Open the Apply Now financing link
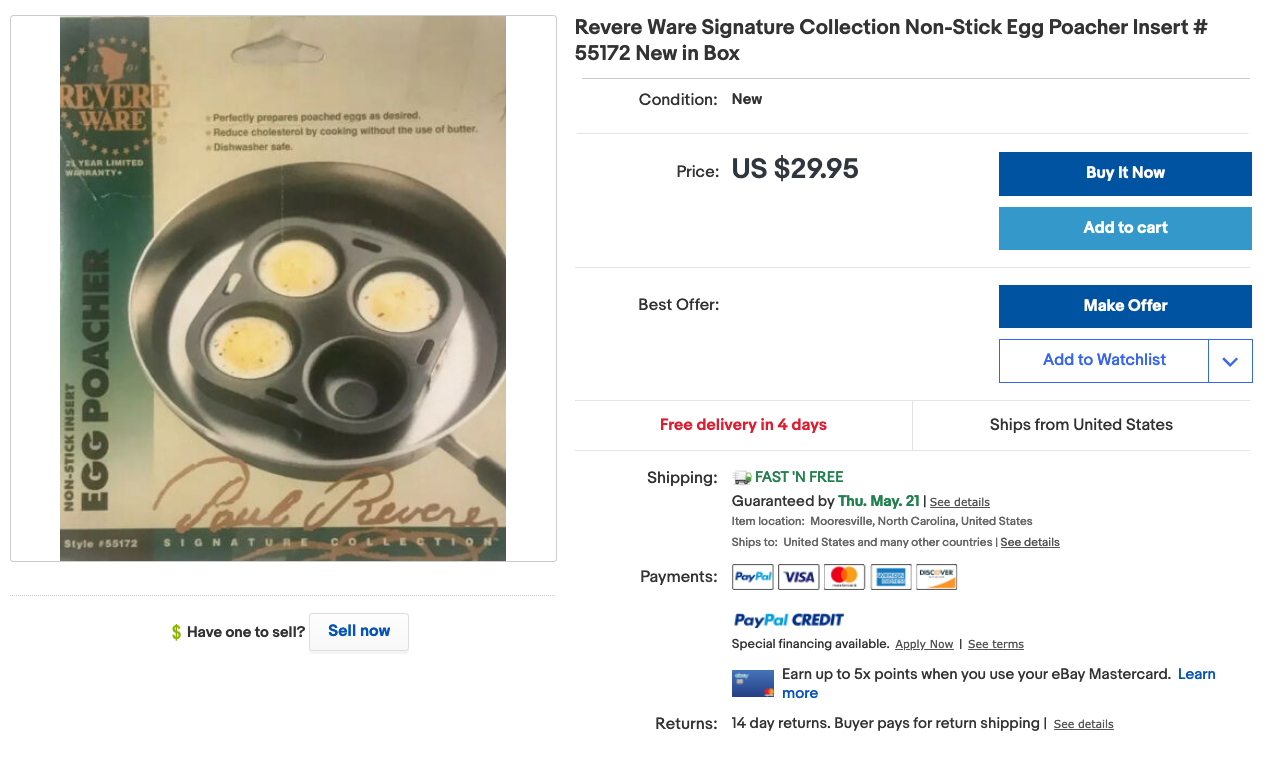Image resolution: width=1269 pixels, height=773 pixels. tap(923, 644)
